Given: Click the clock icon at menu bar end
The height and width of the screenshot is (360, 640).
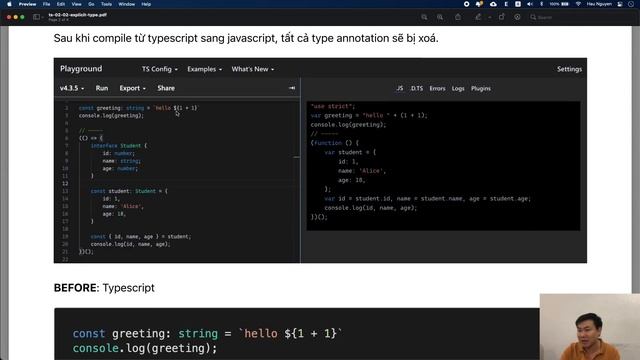Looking at the screenshot, I should tap(631, 4).
